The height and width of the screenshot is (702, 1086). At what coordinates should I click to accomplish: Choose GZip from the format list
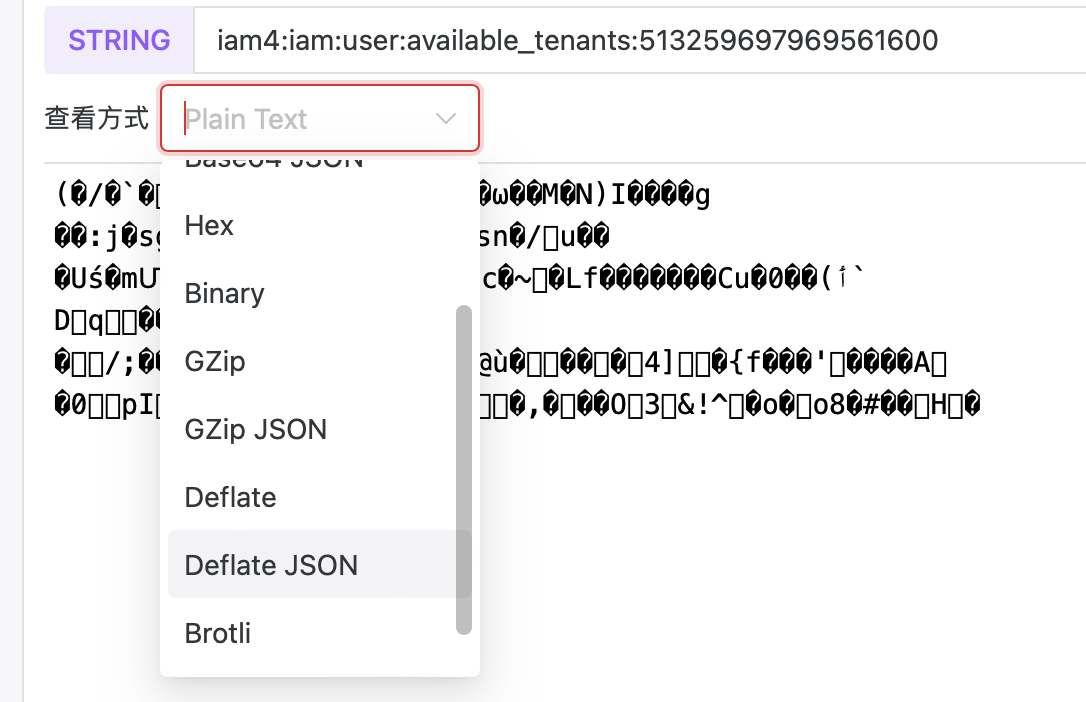point(213,361)
